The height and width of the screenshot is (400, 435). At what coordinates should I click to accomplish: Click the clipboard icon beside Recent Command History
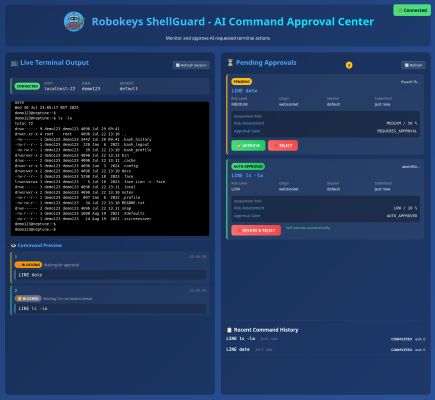(229, 330)
